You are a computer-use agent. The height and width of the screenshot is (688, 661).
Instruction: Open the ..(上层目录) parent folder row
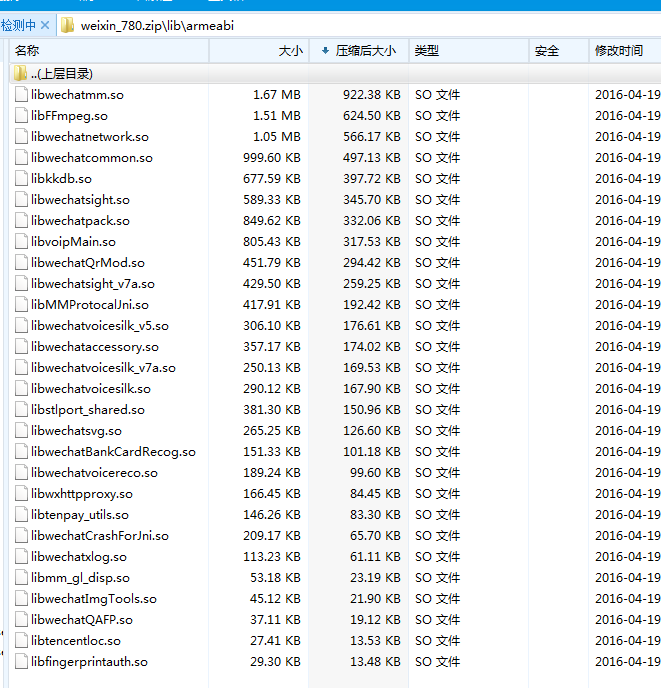pyautogui.click(x=335, y=74)
